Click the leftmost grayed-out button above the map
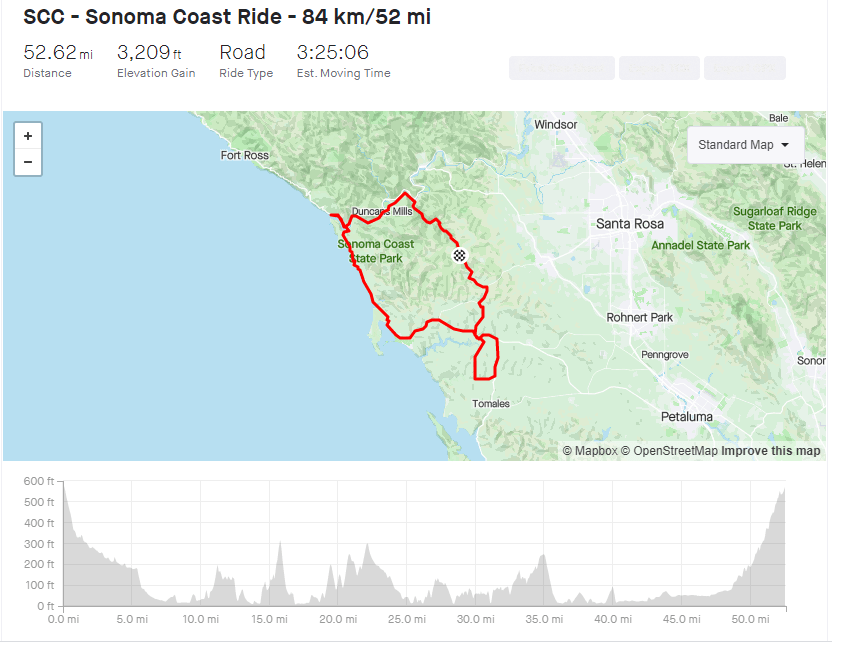The height and width of the screenshot is (648, 843). [x=561, y=68]
